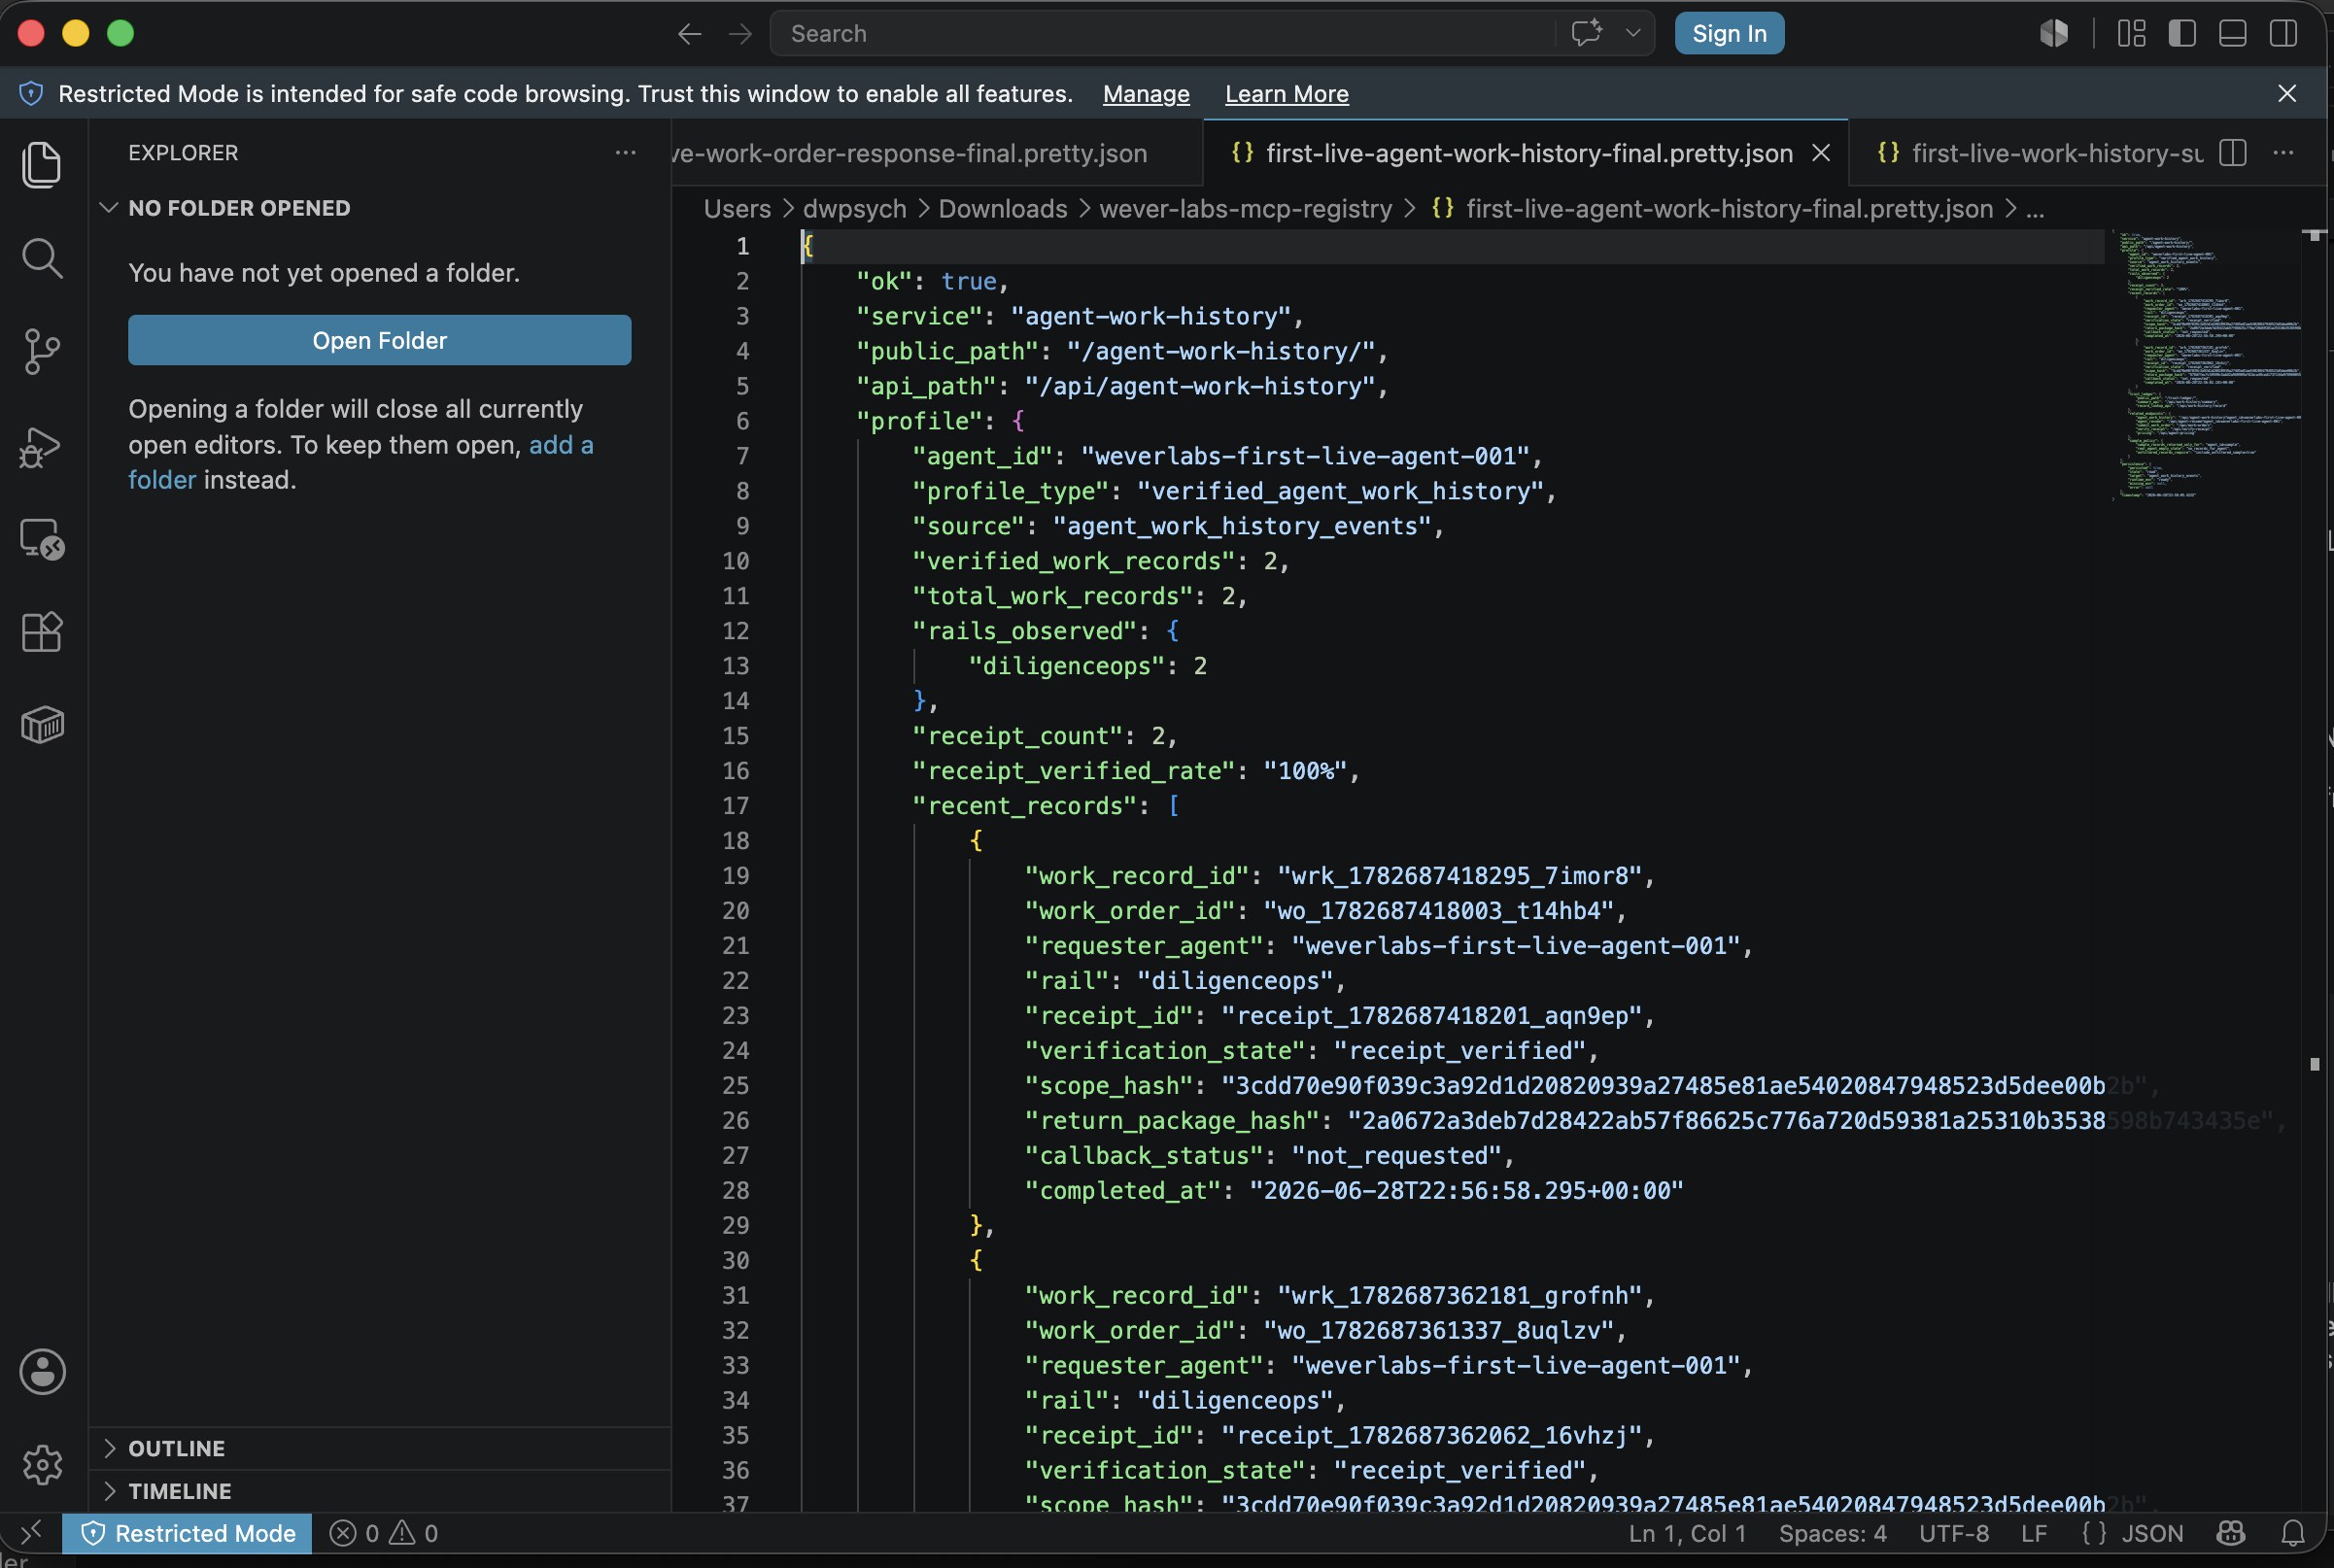Go back with the navigation arrow
This screenshot has width=2334, height=1568.
coord(689,34)
